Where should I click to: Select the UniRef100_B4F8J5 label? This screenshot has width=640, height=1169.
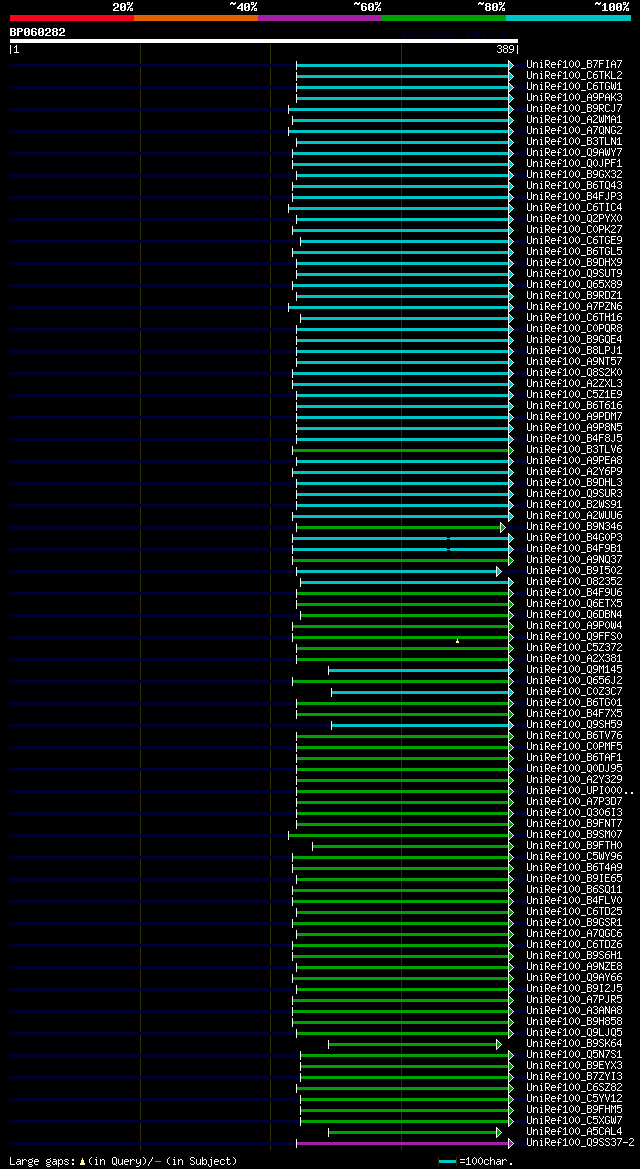(x=574, y=438)
